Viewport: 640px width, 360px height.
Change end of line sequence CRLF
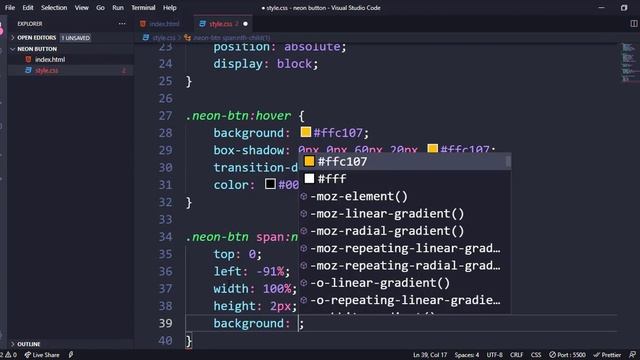[x=516, y=355]
